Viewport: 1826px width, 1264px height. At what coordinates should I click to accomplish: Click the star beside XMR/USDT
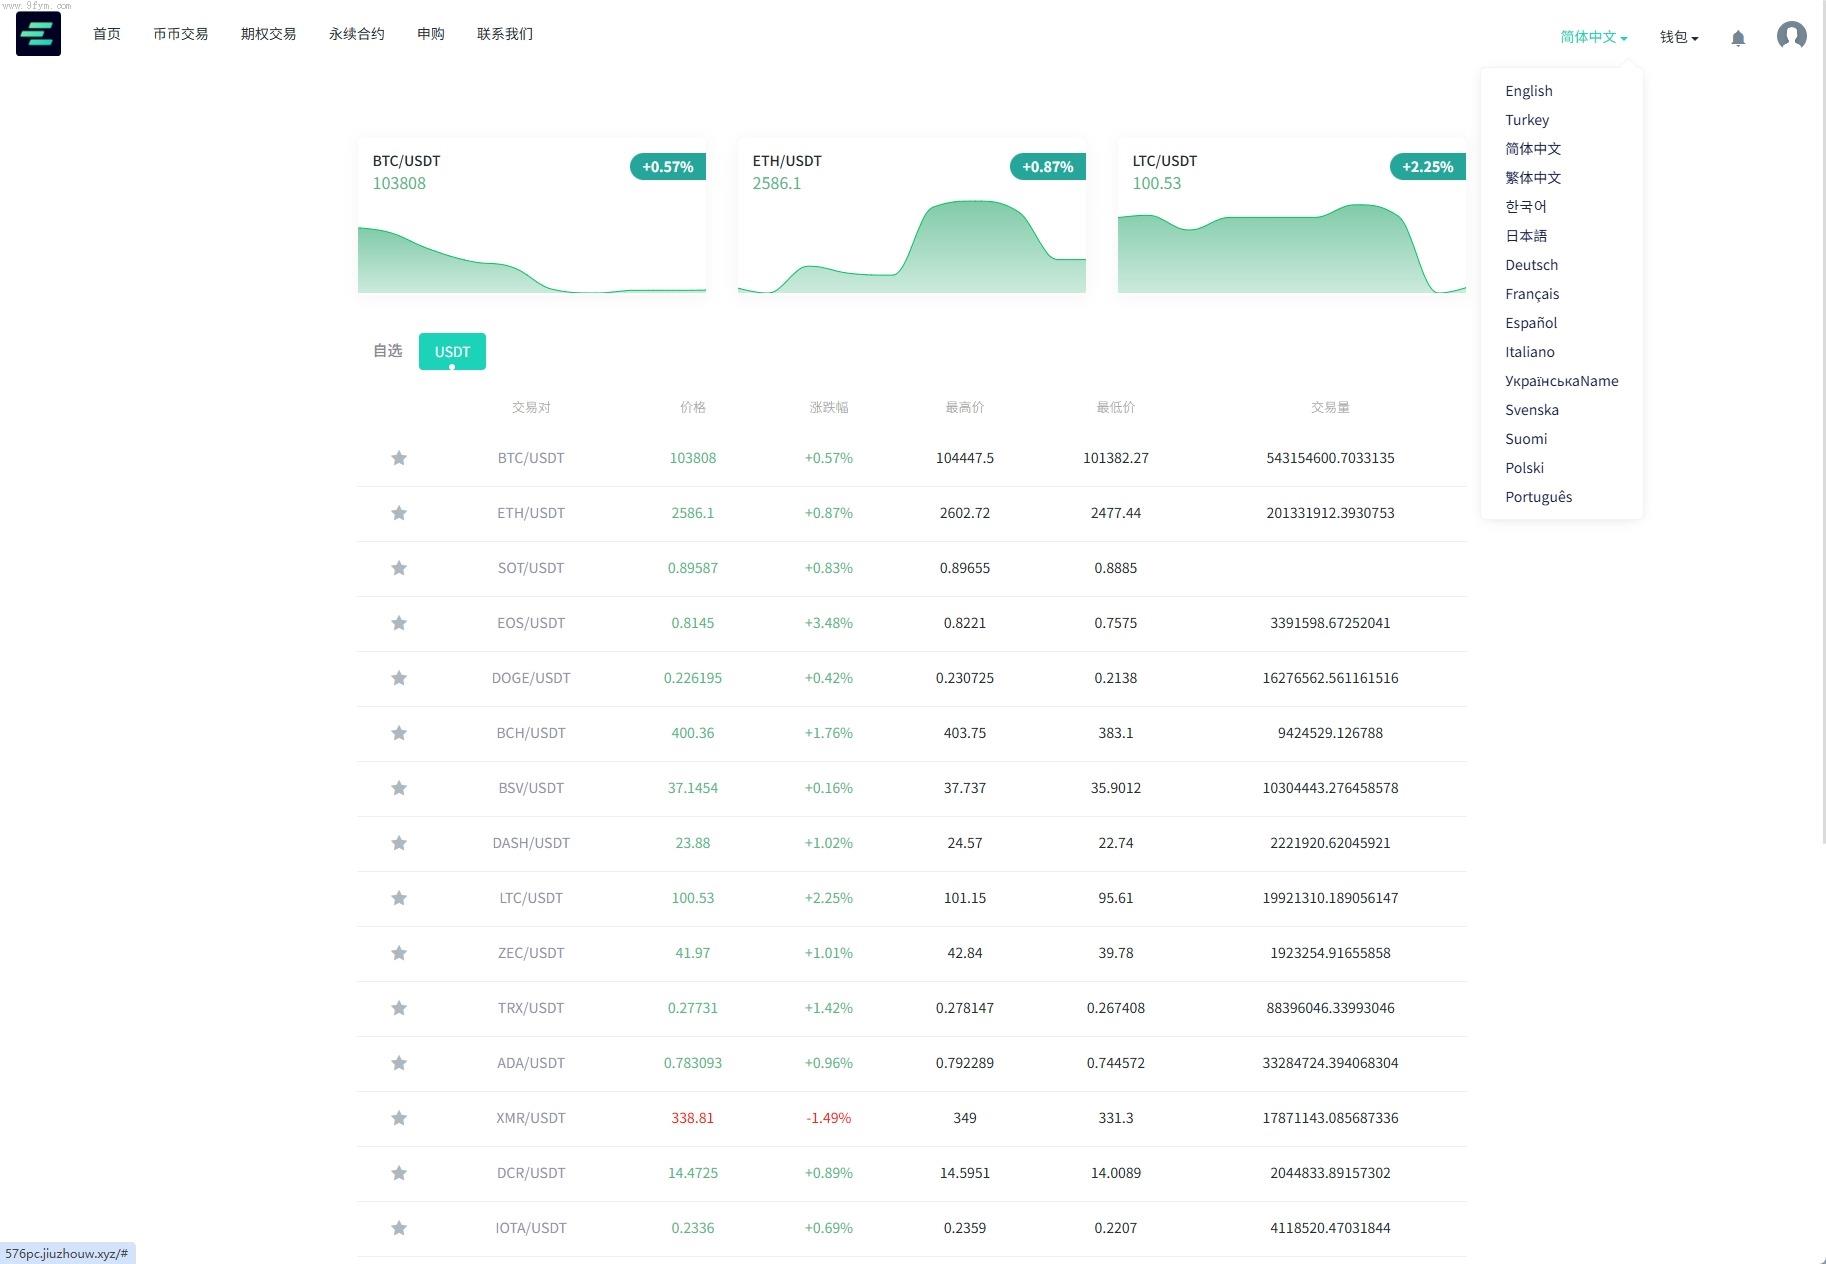[x=399, y=1118]
